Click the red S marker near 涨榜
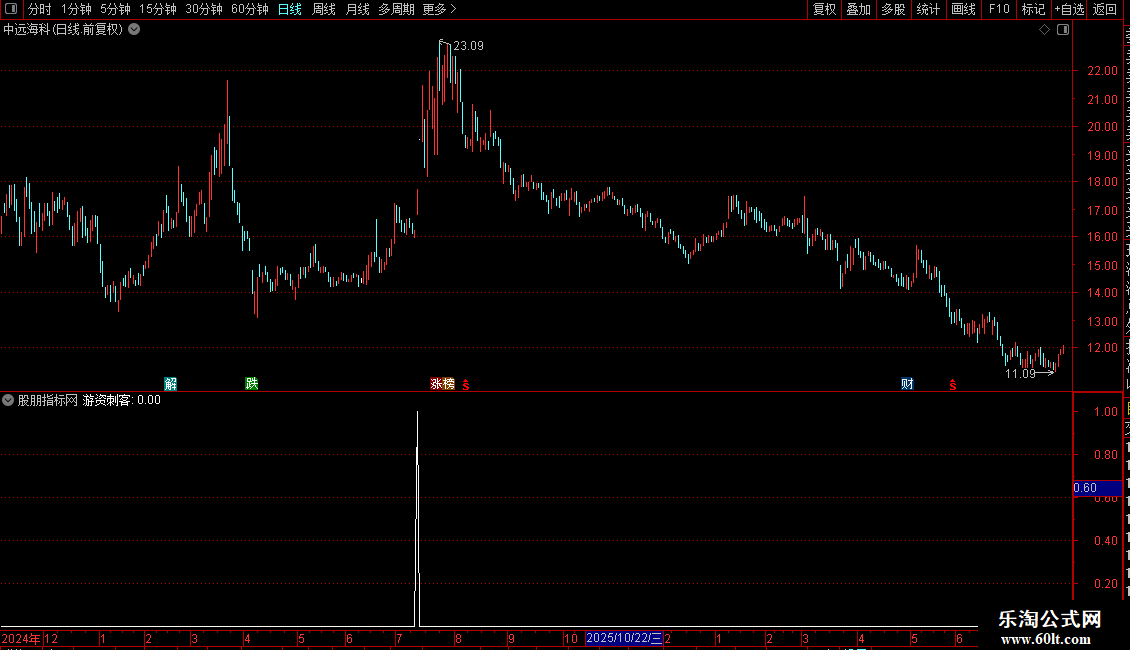1130x650 pixels. click(x=466, y=385)
